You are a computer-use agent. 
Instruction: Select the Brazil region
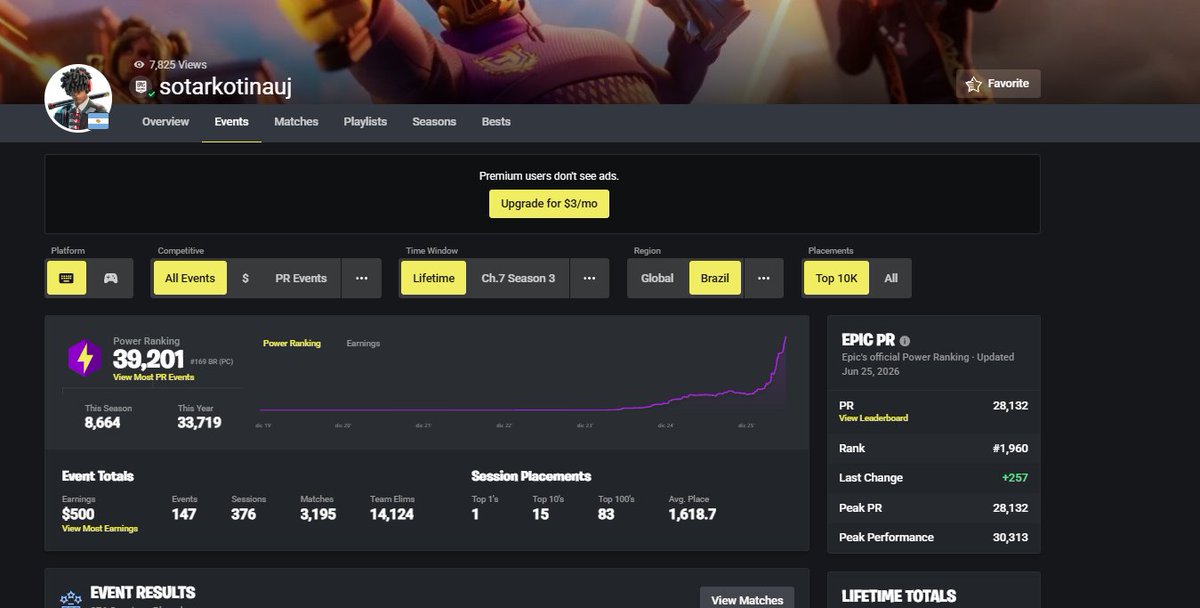[x=715, y=278]
